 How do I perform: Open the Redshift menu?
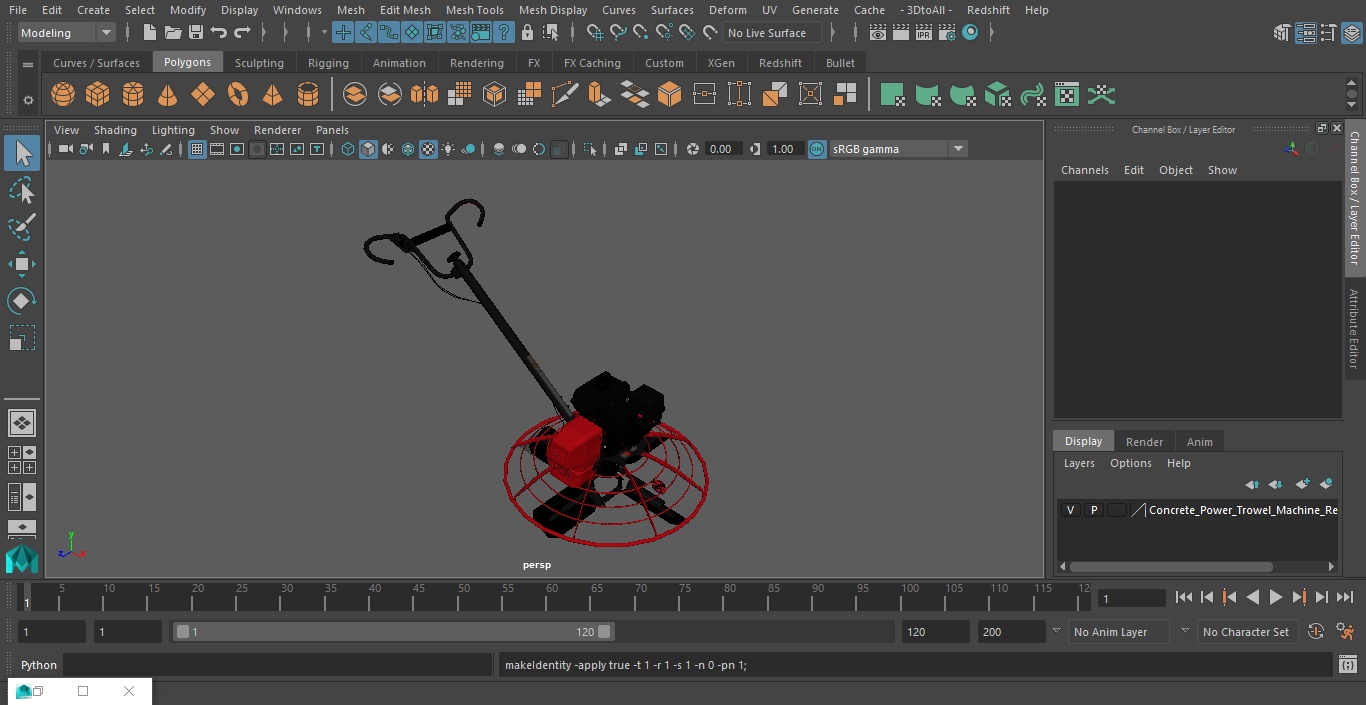click(x=987, y=10)
